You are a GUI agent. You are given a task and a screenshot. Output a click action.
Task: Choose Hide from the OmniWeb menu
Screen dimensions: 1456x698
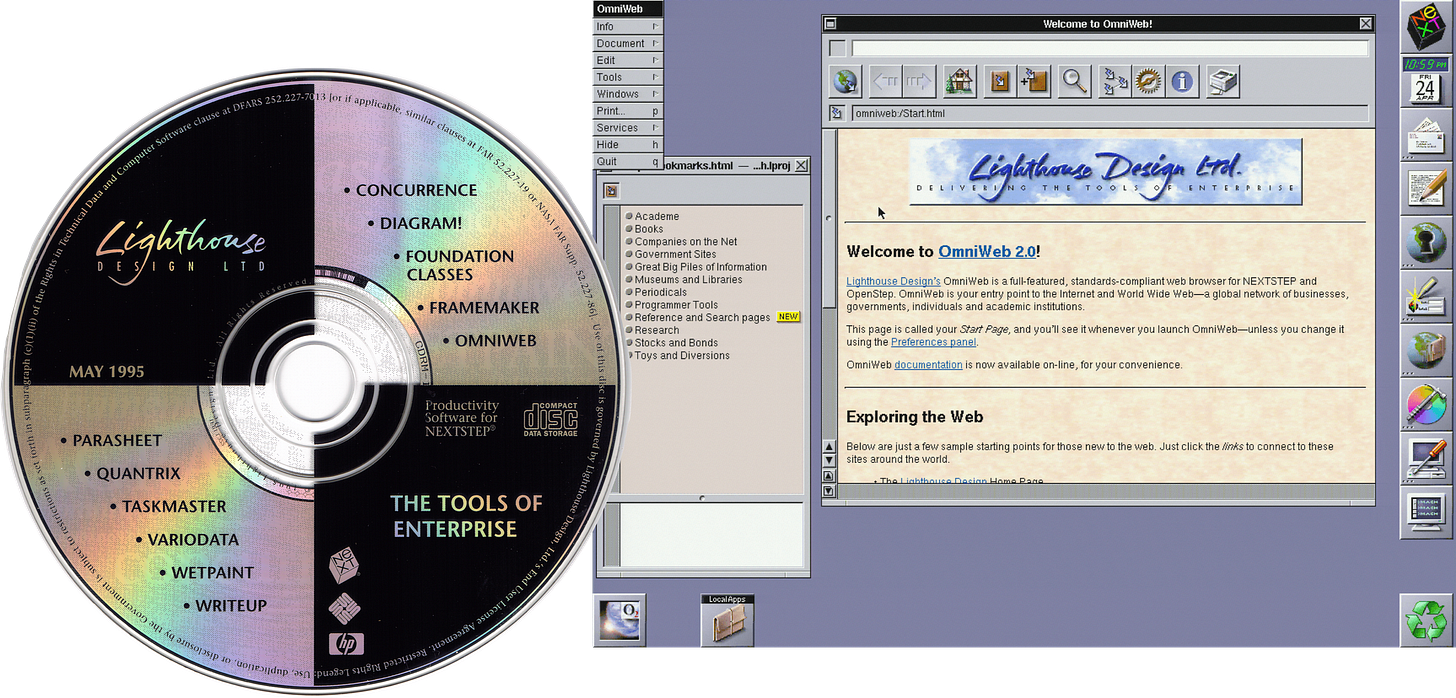pos(628,144)
